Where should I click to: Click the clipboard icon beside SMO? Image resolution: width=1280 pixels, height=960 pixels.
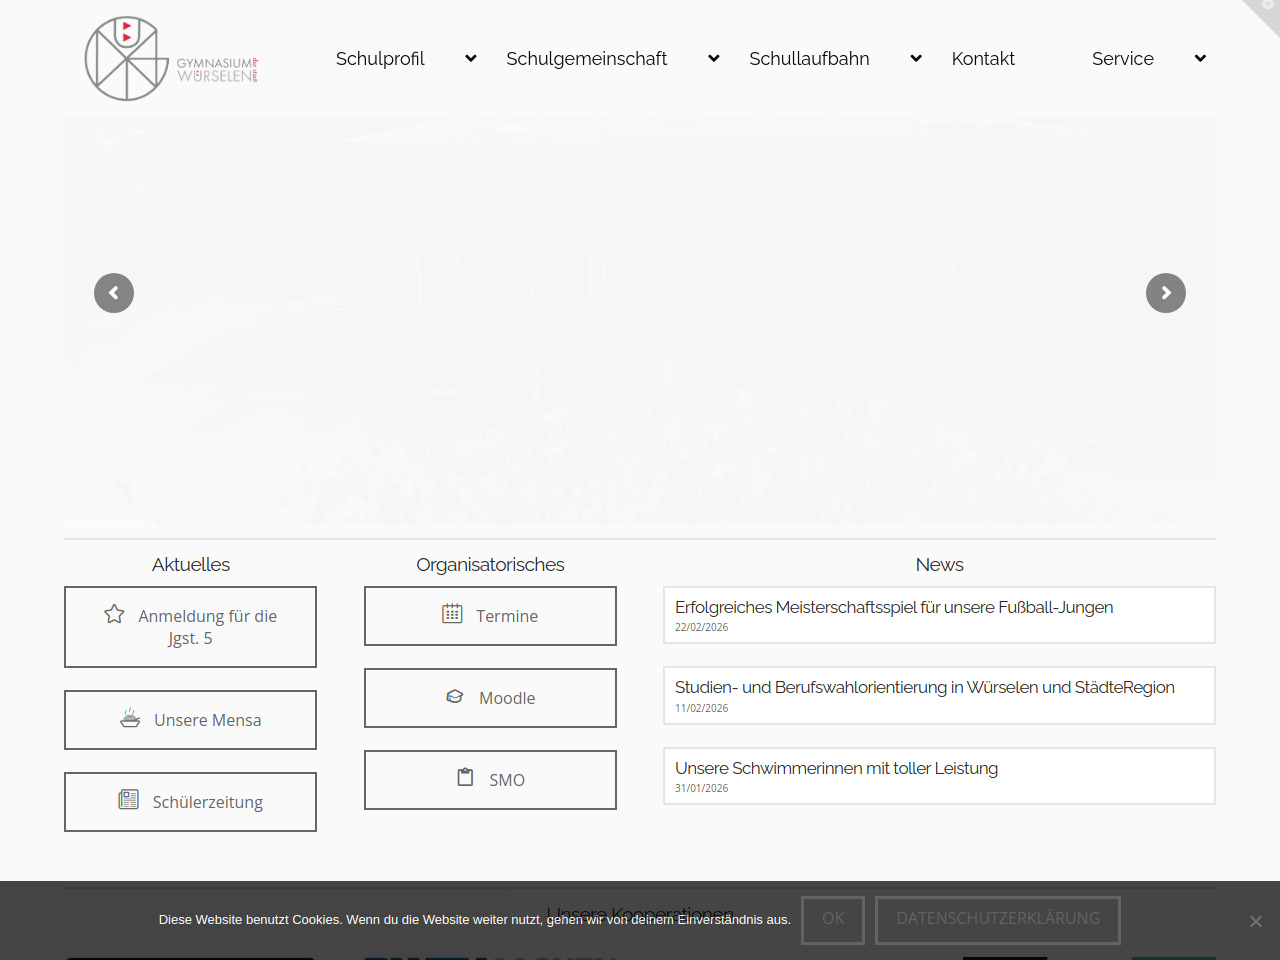pyautogui.click(x=465, y=778)
